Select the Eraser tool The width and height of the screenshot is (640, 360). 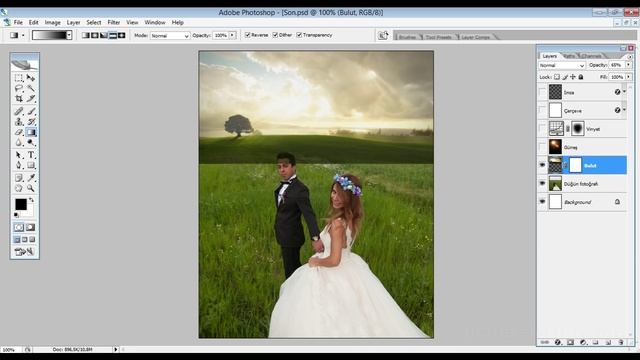pyautogui.click(x=19, y=132)
